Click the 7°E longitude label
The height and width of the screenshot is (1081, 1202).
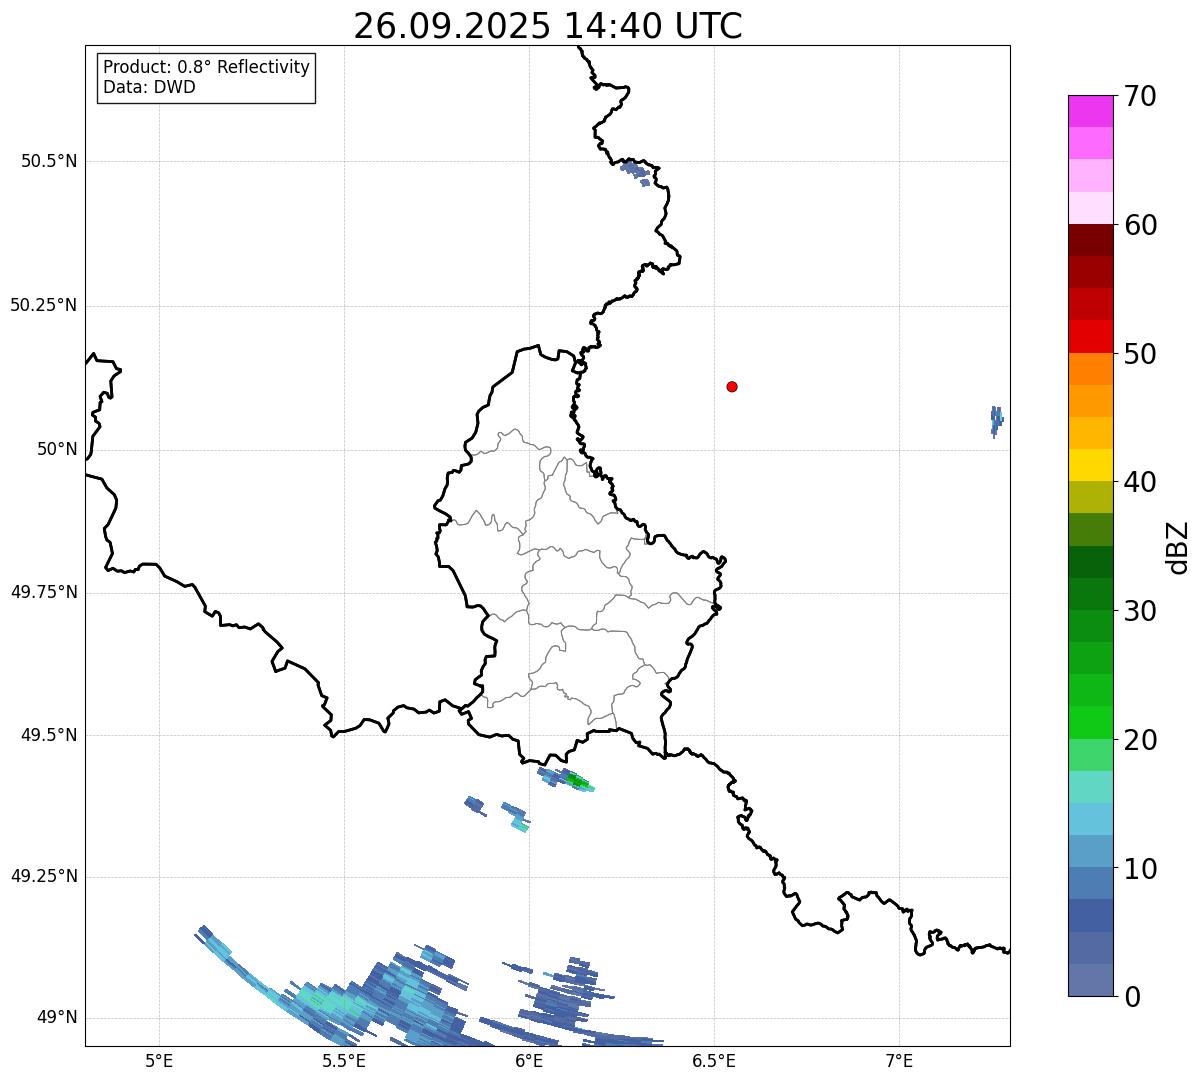point(899,1060)
